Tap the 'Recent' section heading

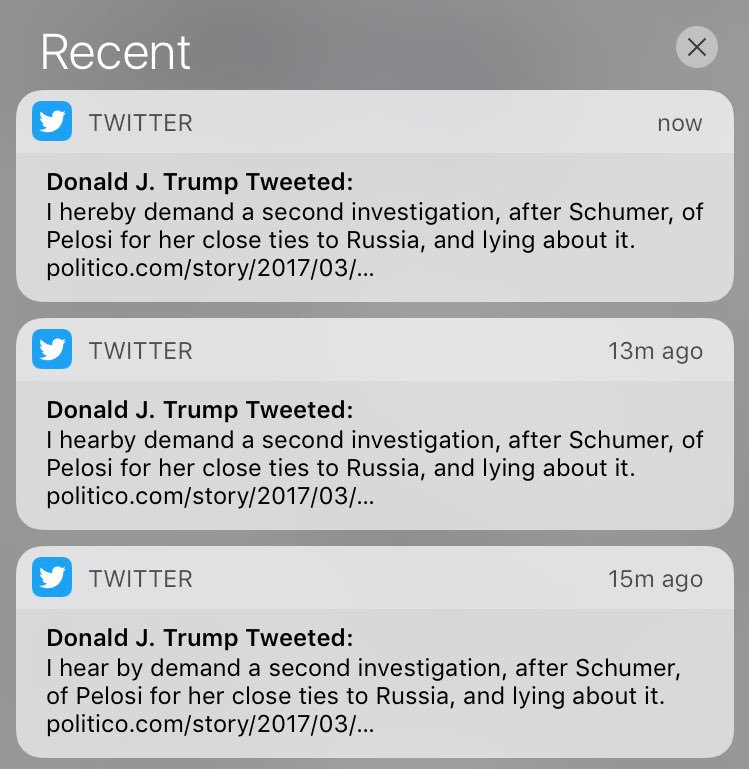click(x=115, y=52)
